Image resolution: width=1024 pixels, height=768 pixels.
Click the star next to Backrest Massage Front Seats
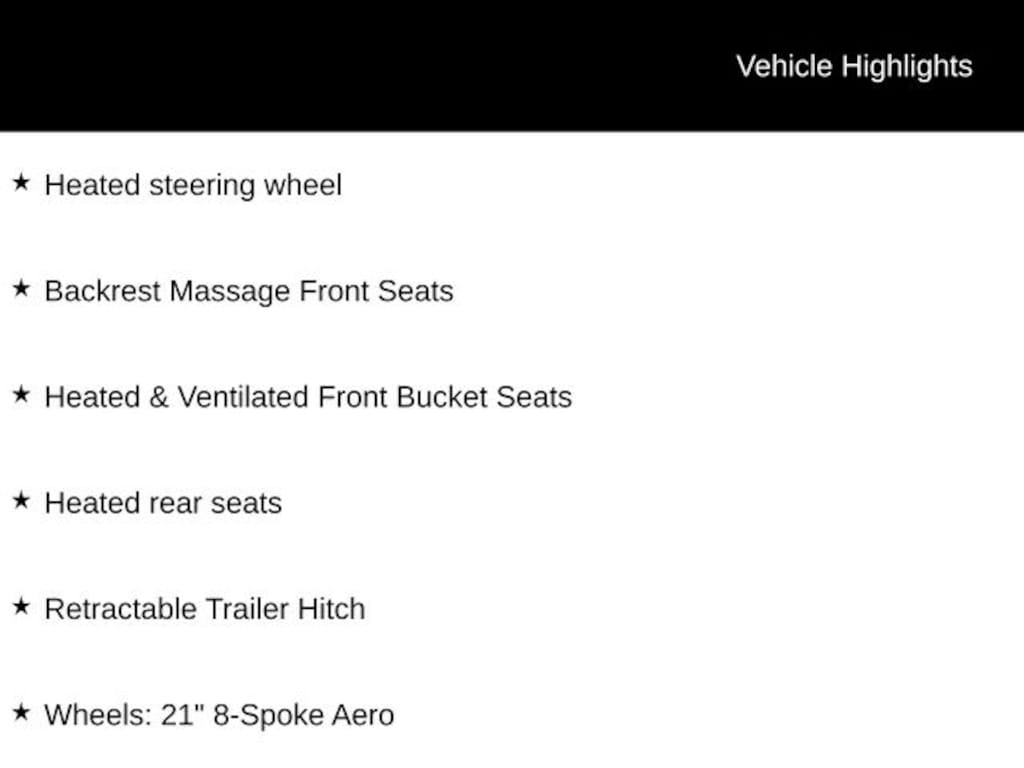tap(21, 289)
